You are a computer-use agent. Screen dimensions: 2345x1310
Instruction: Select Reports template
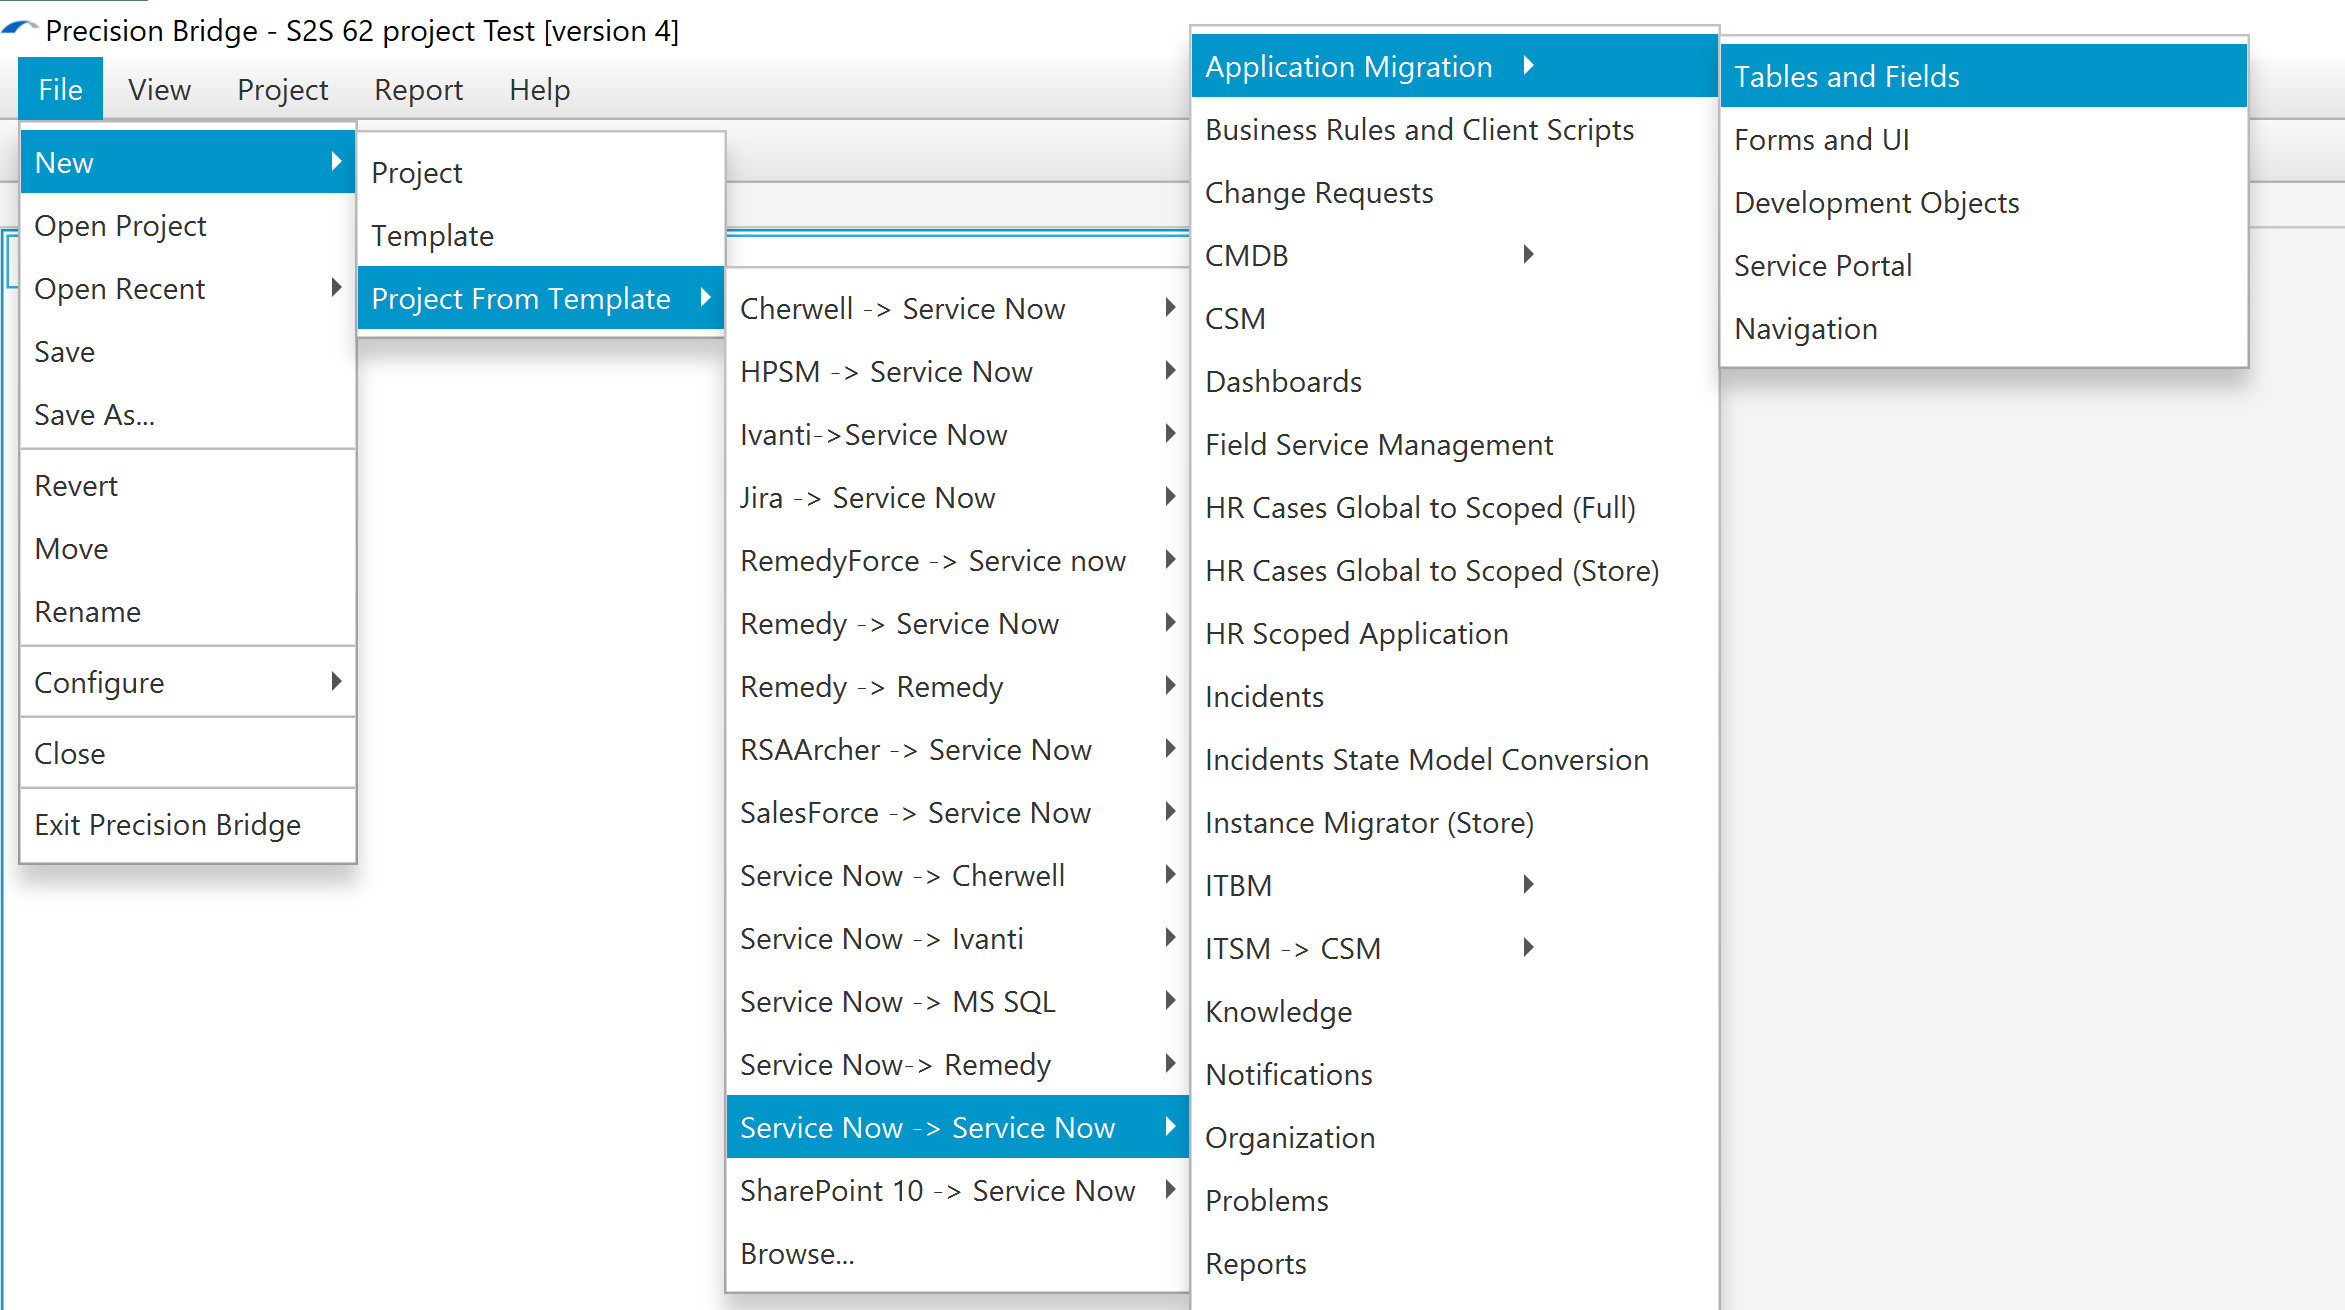point(1455,1263)
